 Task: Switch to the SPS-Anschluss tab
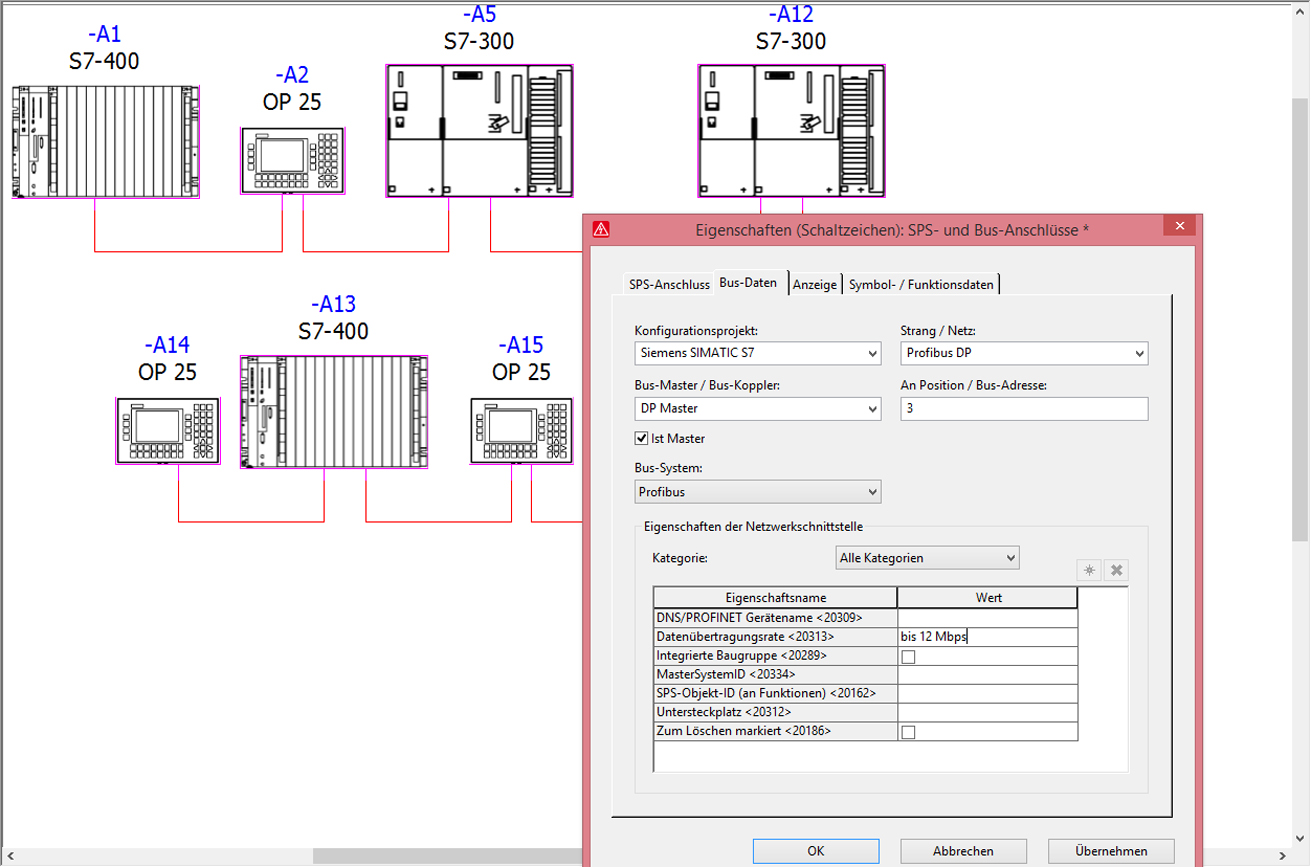point(669,284)
